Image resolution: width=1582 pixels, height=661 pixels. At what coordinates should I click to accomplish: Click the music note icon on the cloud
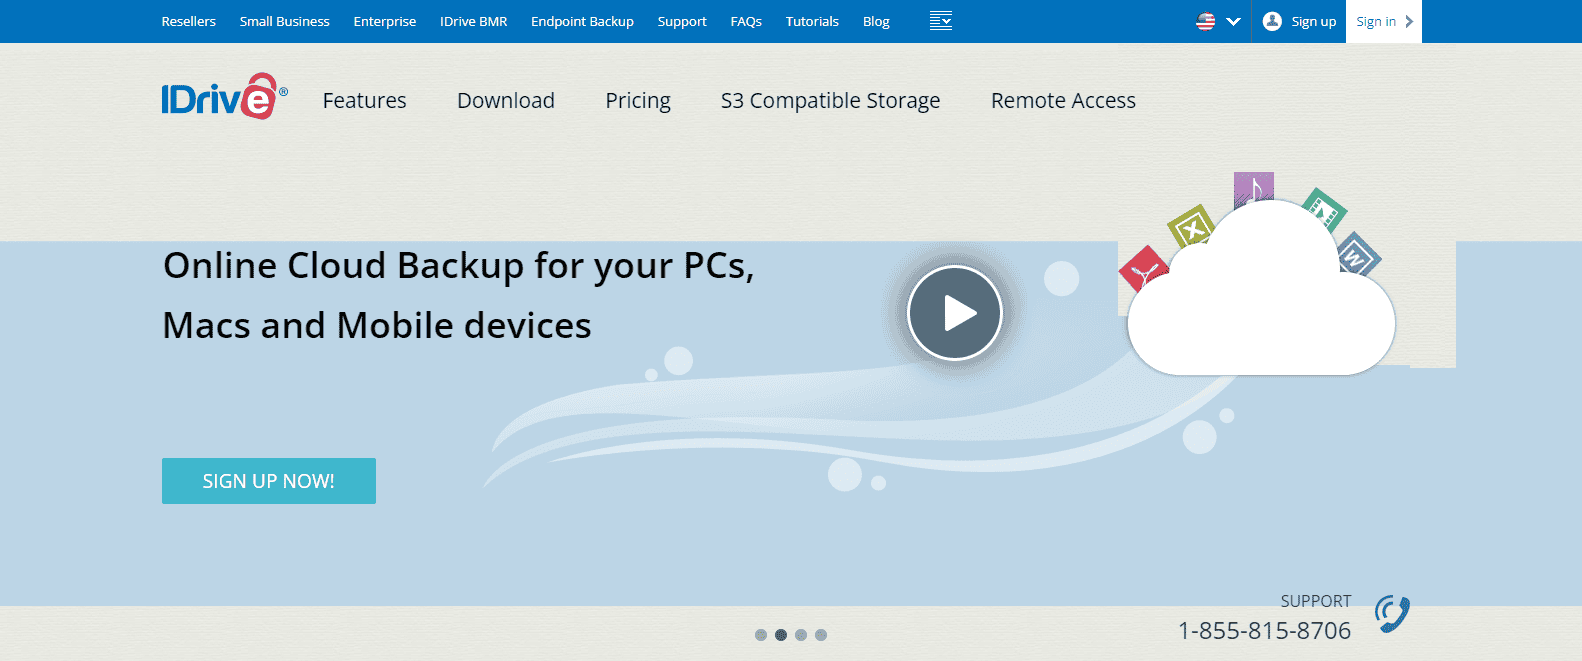(1253, 188)
